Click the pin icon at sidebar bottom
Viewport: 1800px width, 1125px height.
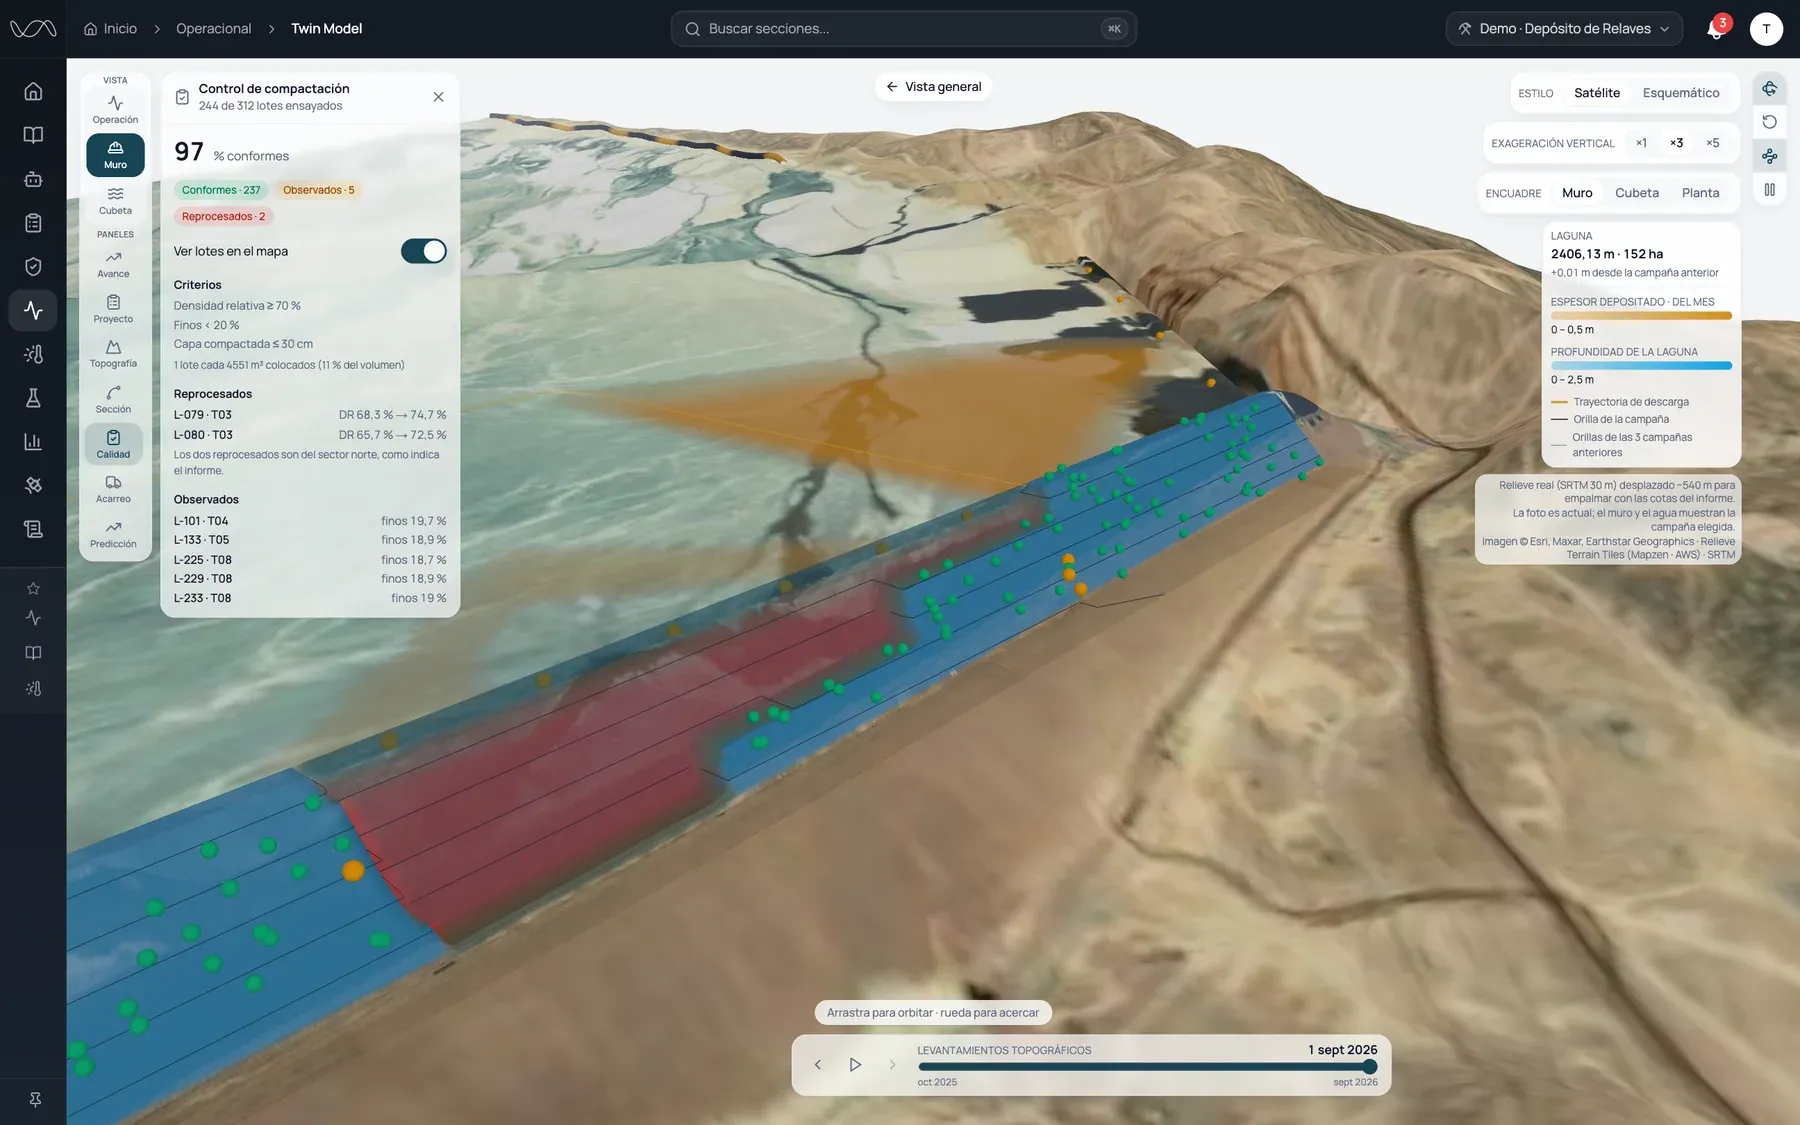[34, 1100]
